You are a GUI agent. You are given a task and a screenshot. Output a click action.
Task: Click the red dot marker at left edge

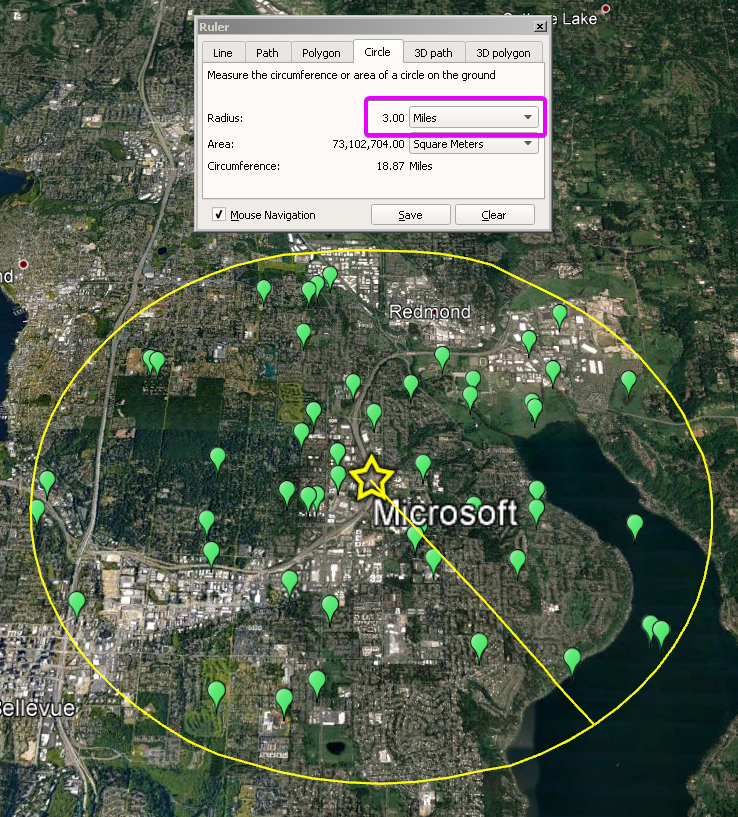[x=23, y=264]
